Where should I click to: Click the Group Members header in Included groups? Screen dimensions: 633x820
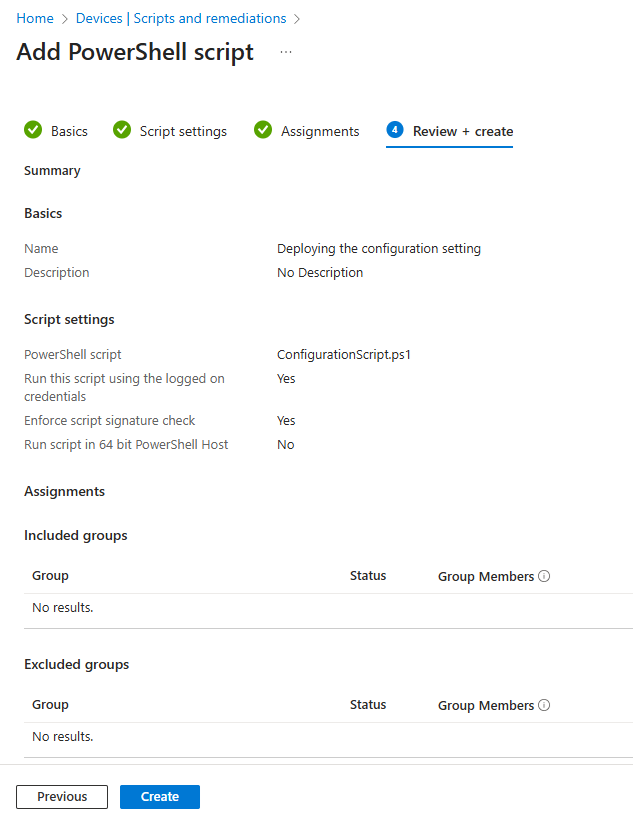click(x=486, y=576)
